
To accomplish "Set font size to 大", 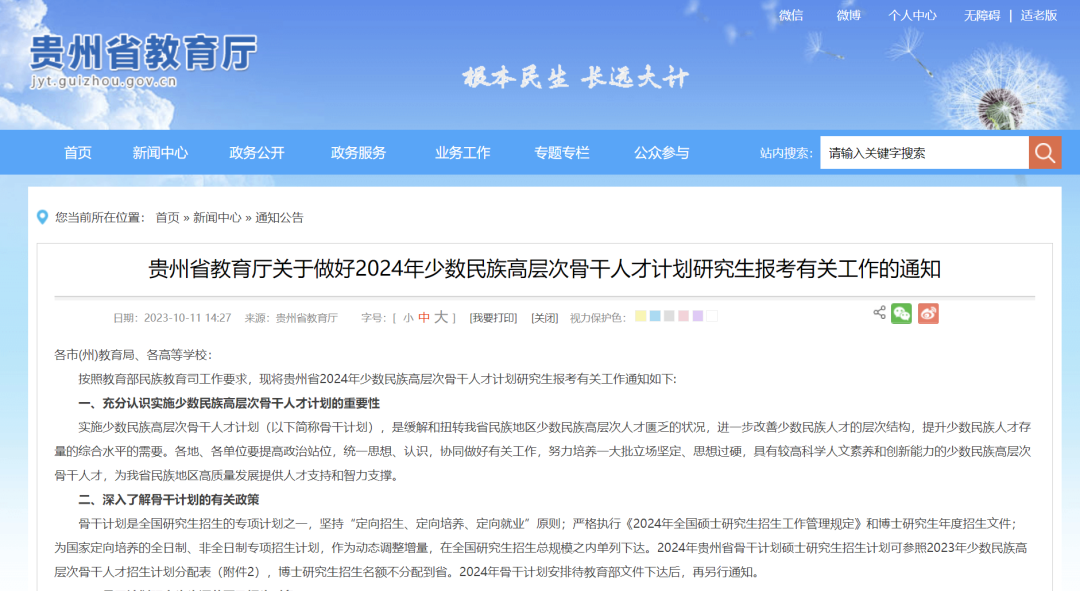I will [x=441, y=317].
